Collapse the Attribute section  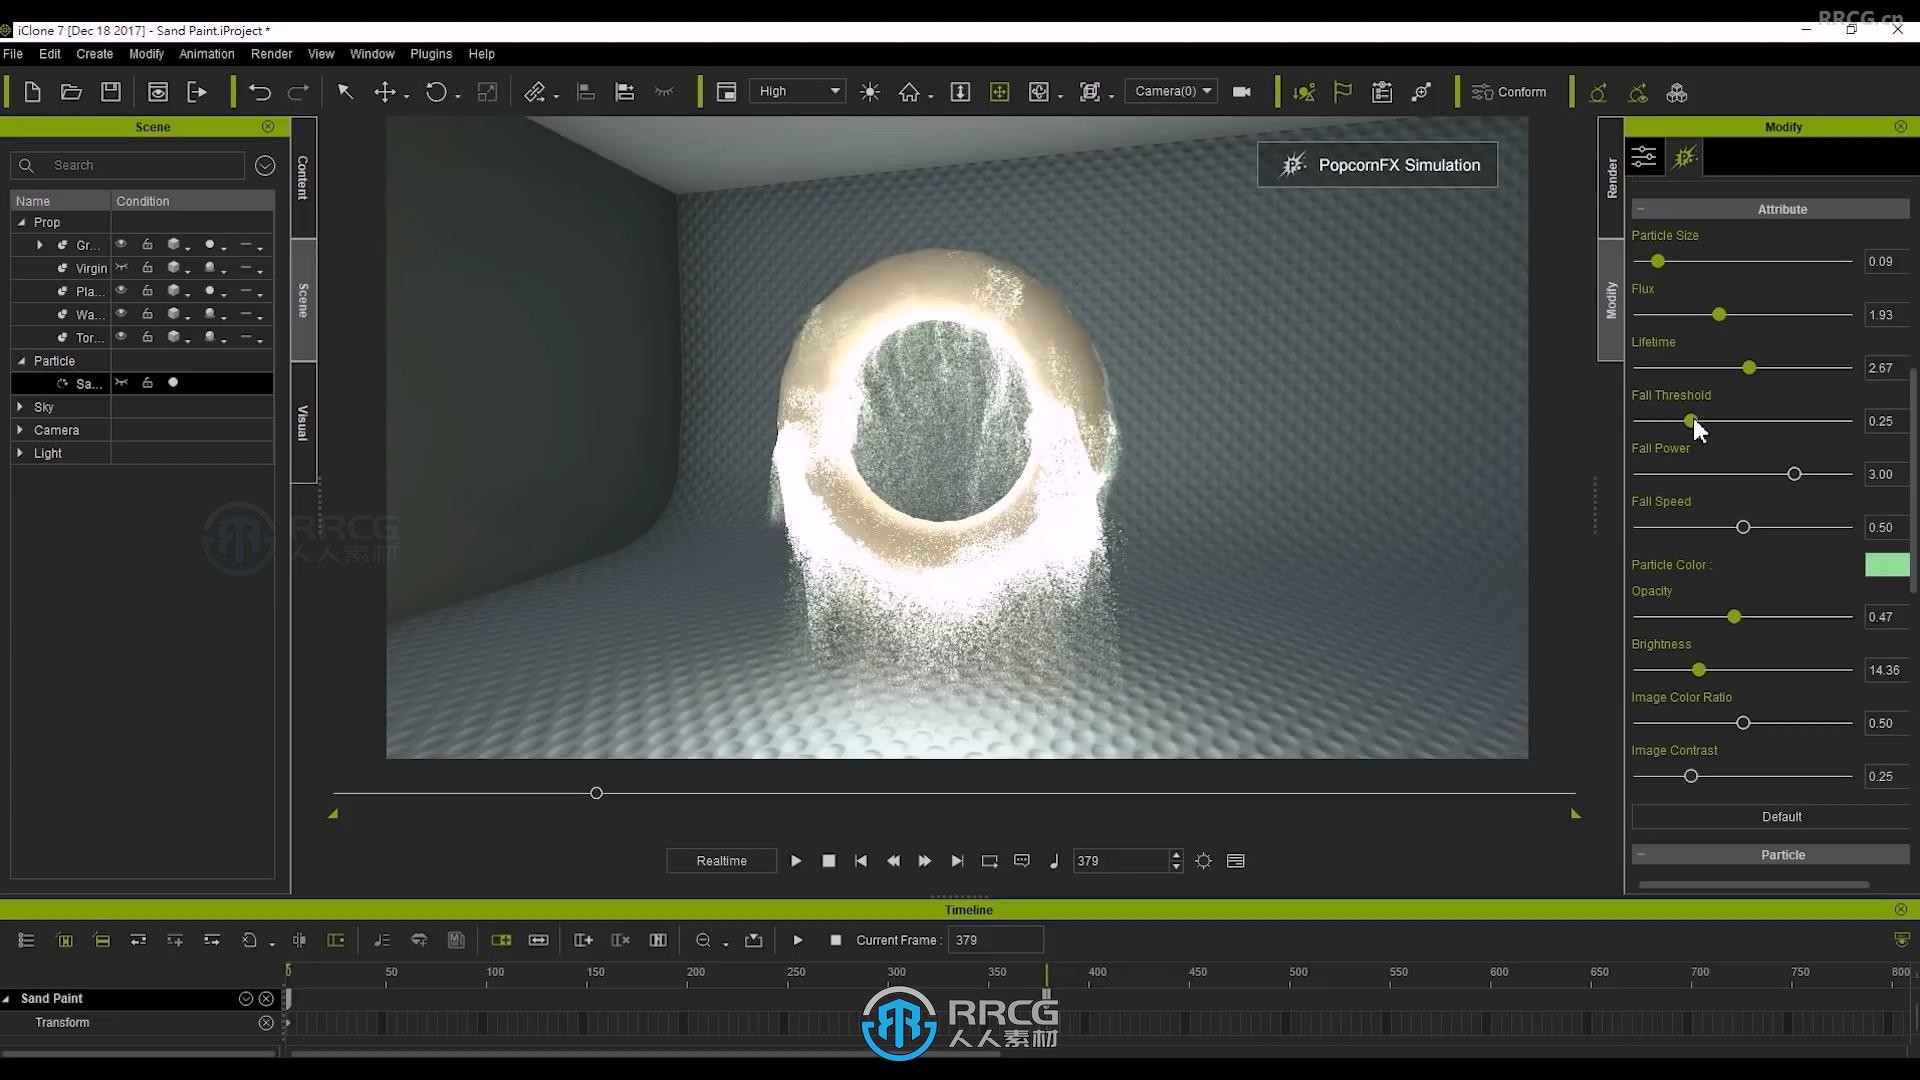tap(1641, 209)
